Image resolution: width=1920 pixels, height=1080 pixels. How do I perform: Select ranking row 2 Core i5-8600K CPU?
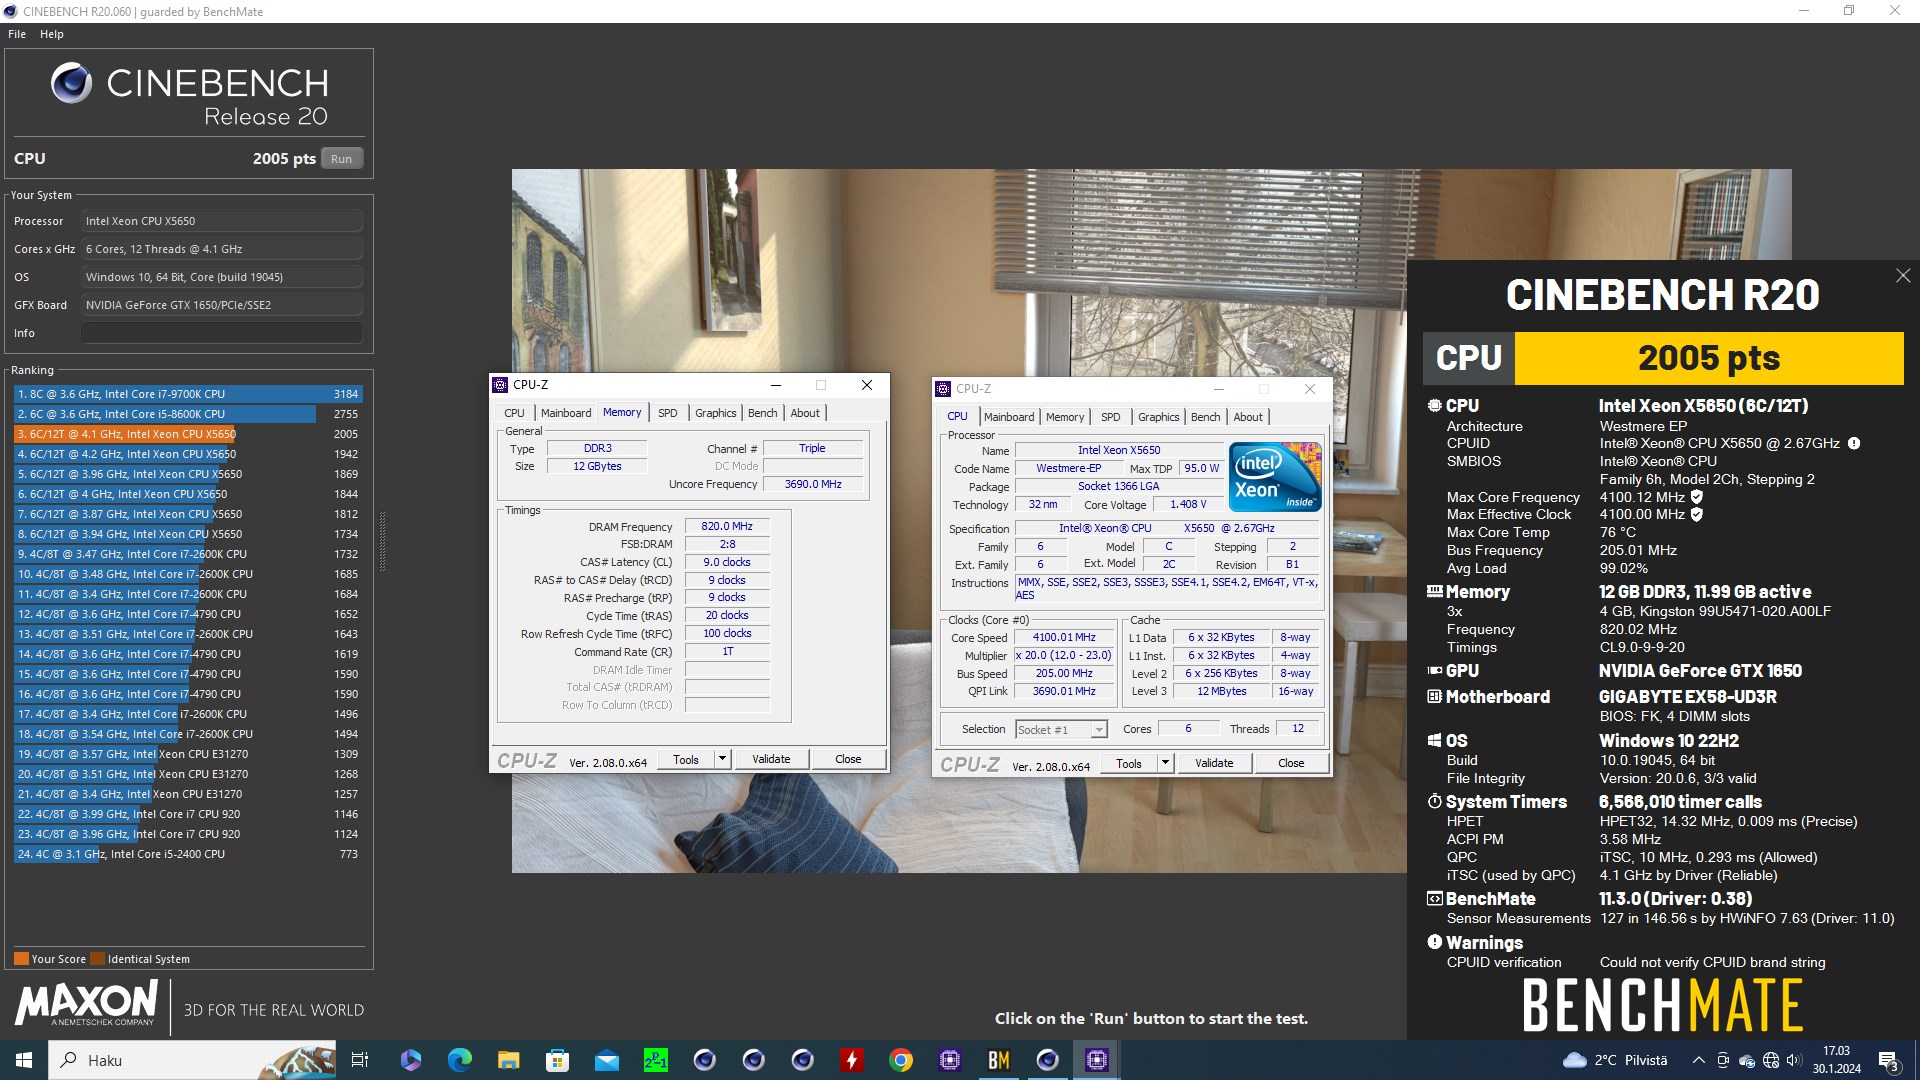pyautogui.click(x=188, y=414)
